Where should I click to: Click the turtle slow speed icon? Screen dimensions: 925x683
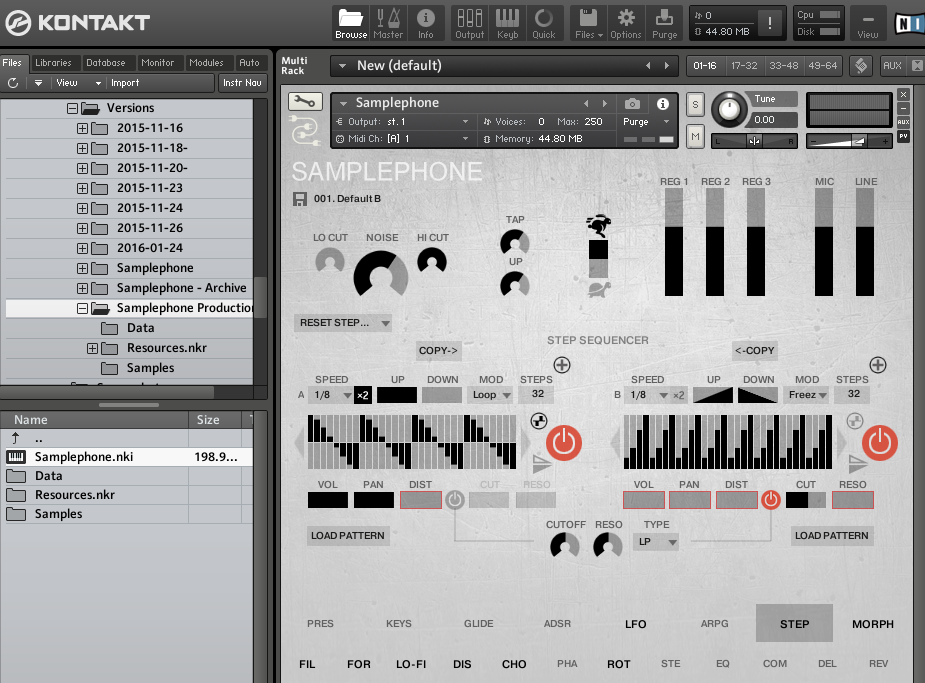point(599,289)
